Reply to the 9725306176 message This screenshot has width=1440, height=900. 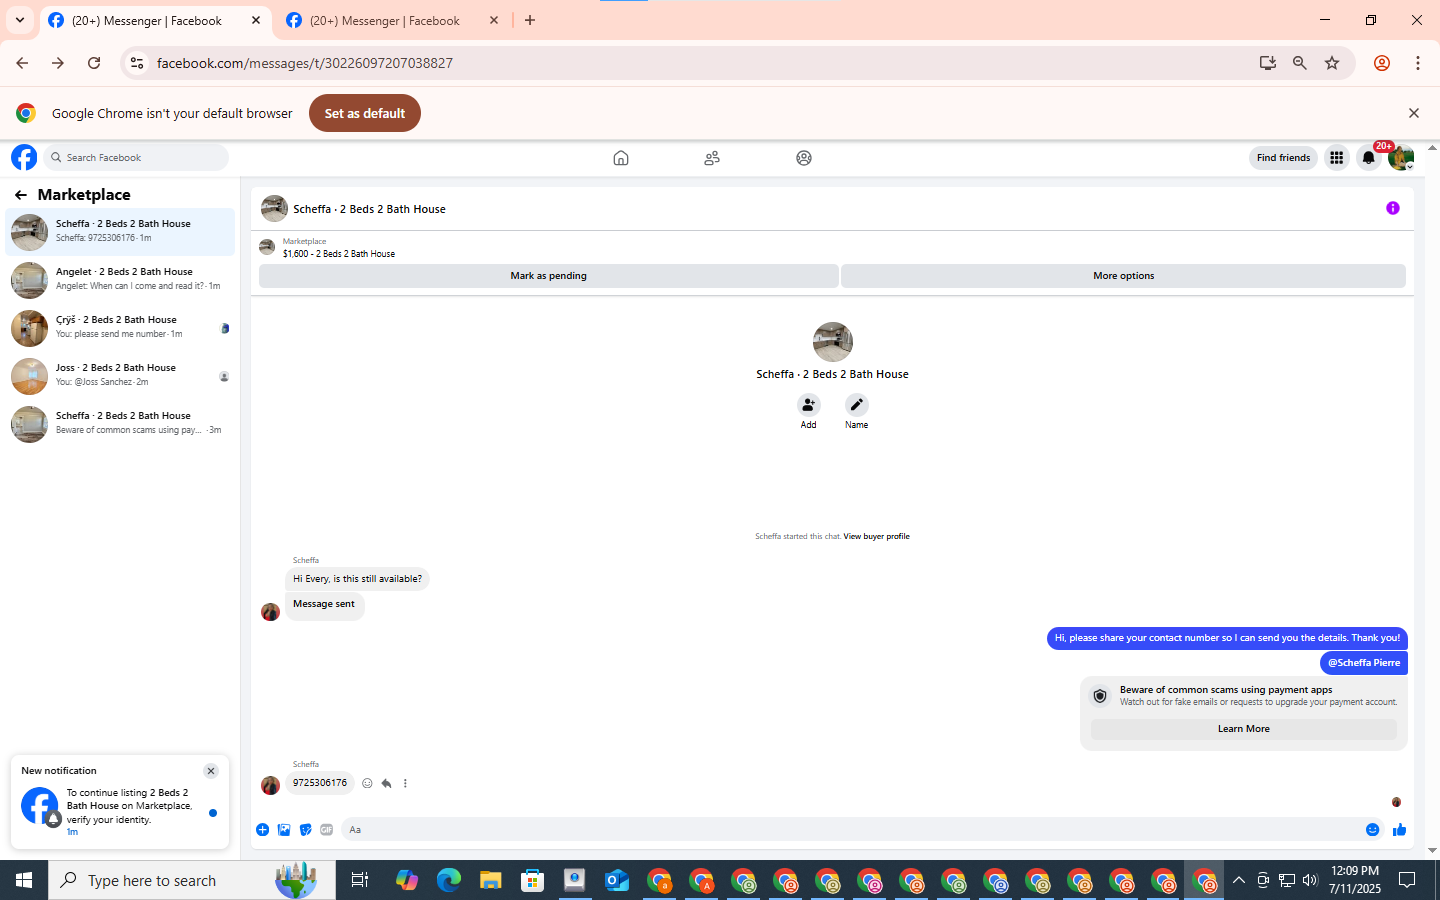386,784
